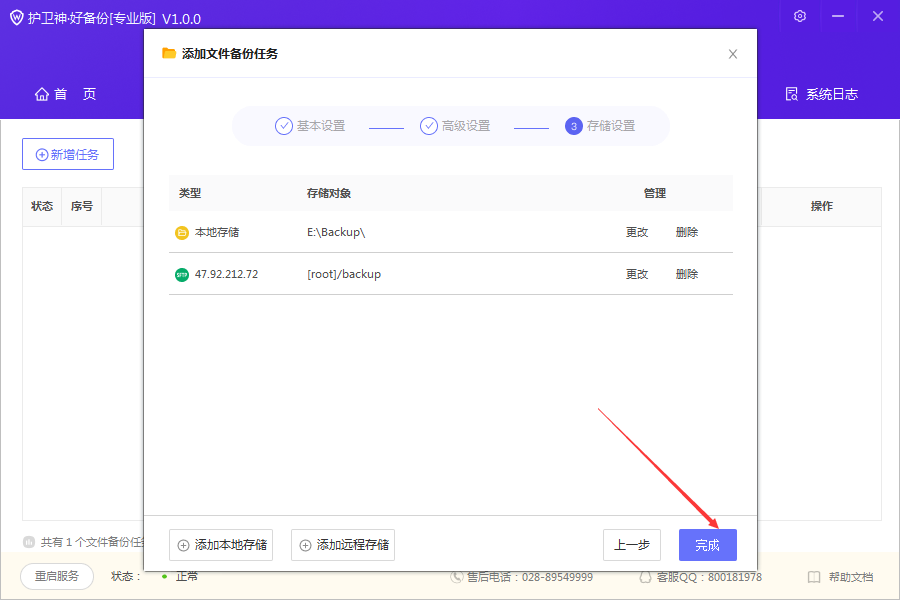Click the bar chart icon beside 共有 1 个文件备份任务
The width and height of the screenshot is (900, 600).
(x=29, y=542)
